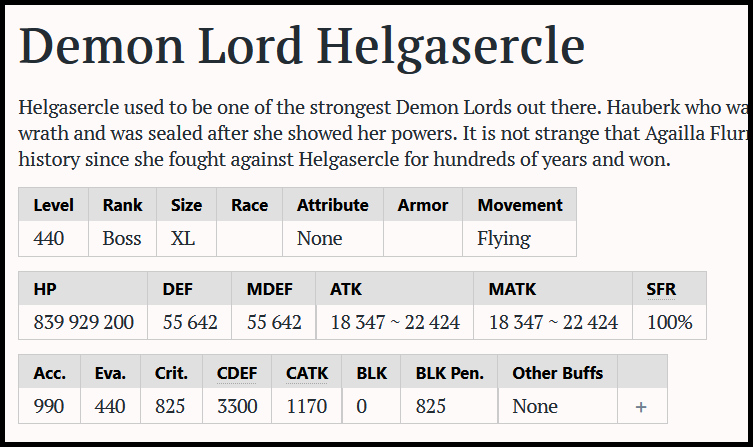Select the Rank value Boss
753x447 pixels.
click(x=122, y=238)
